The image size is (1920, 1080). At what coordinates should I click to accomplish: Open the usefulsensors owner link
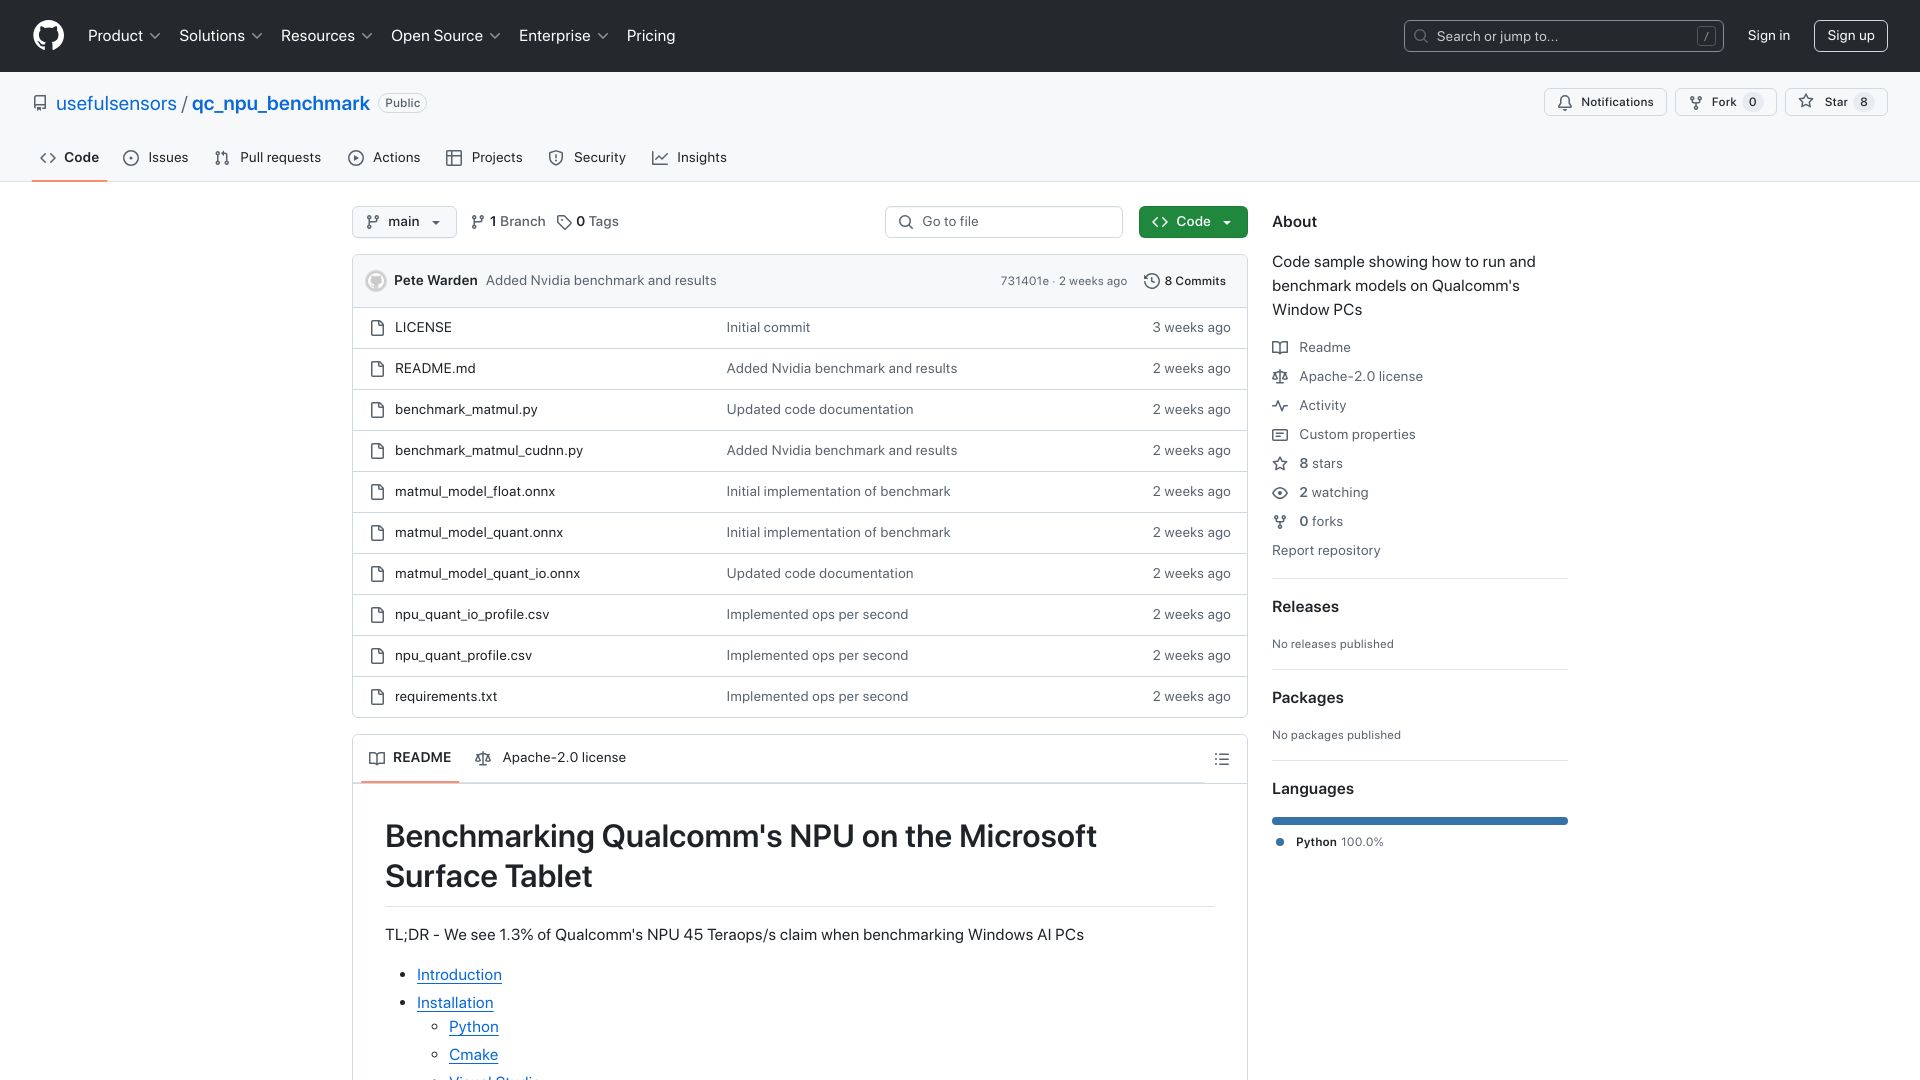[x=116, y=104]
